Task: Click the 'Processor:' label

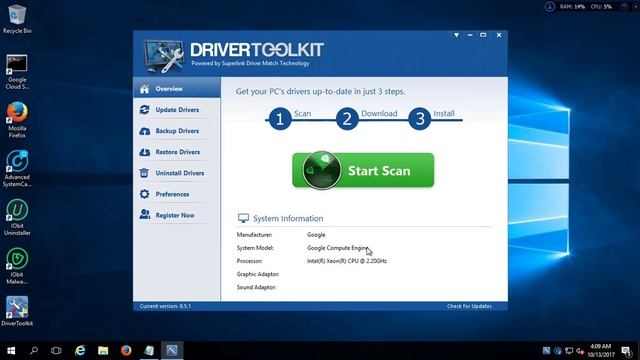Action: [249, 261]
